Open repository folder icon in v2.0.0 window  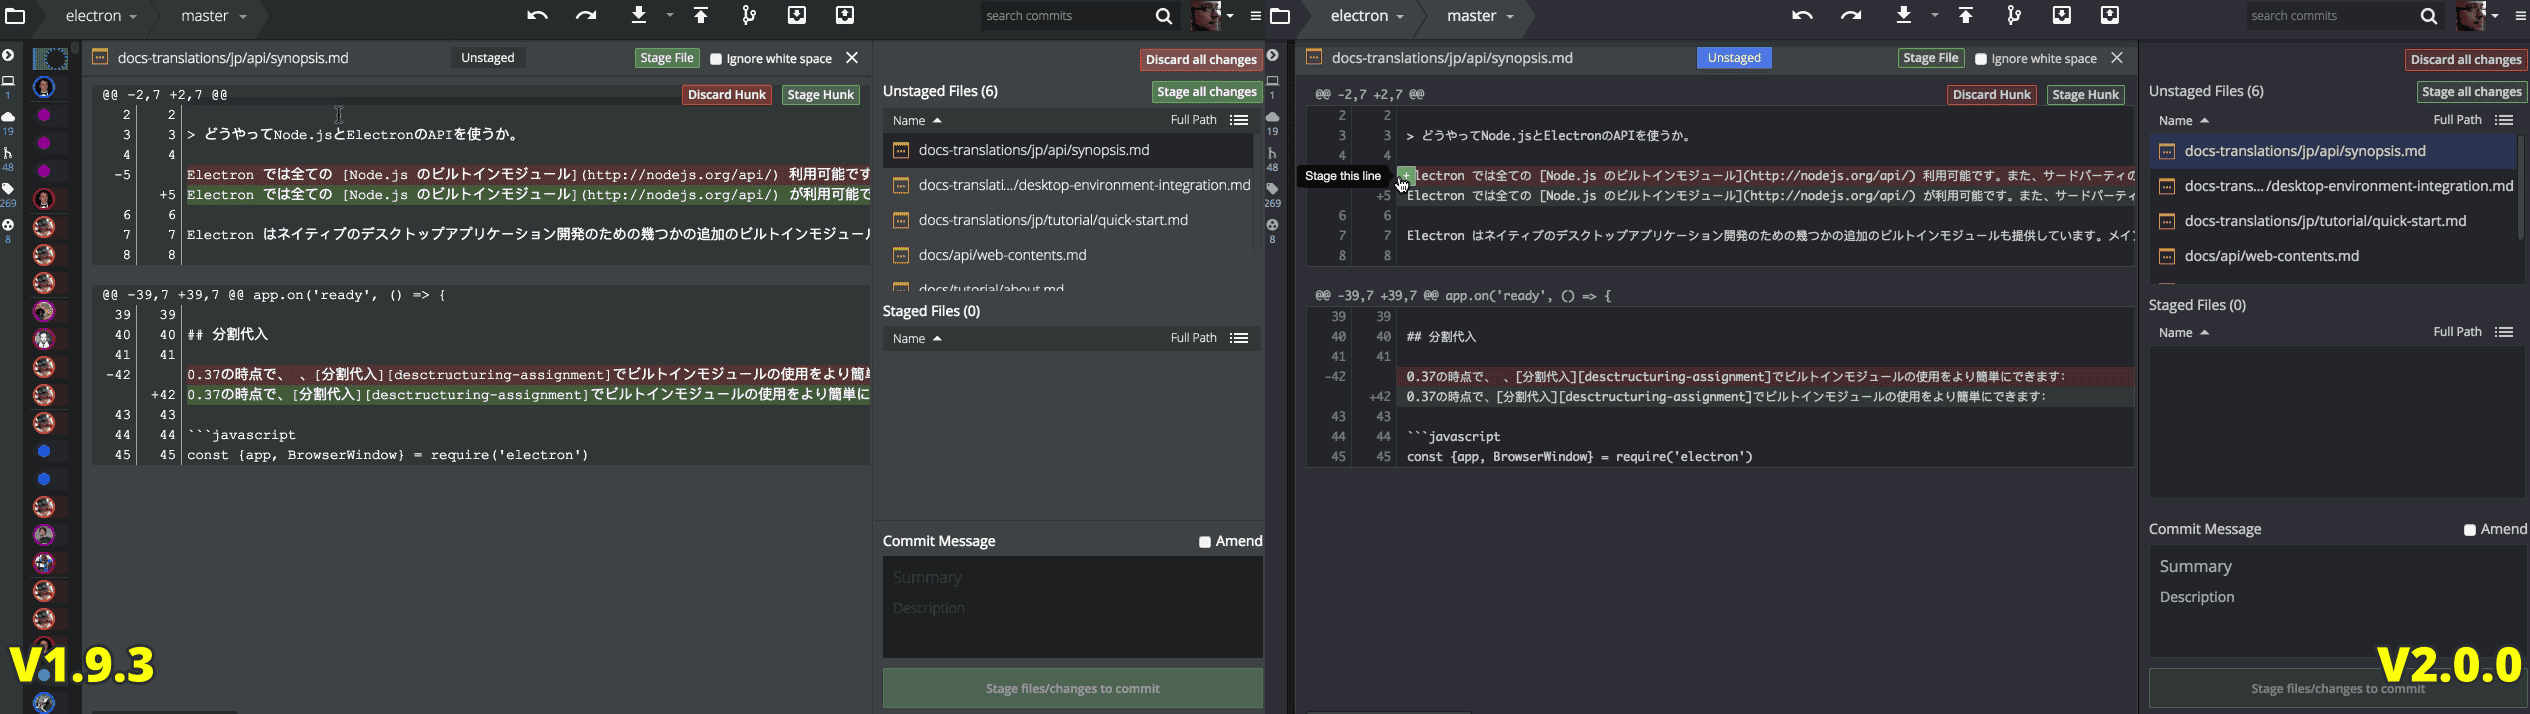[1280, 16]
